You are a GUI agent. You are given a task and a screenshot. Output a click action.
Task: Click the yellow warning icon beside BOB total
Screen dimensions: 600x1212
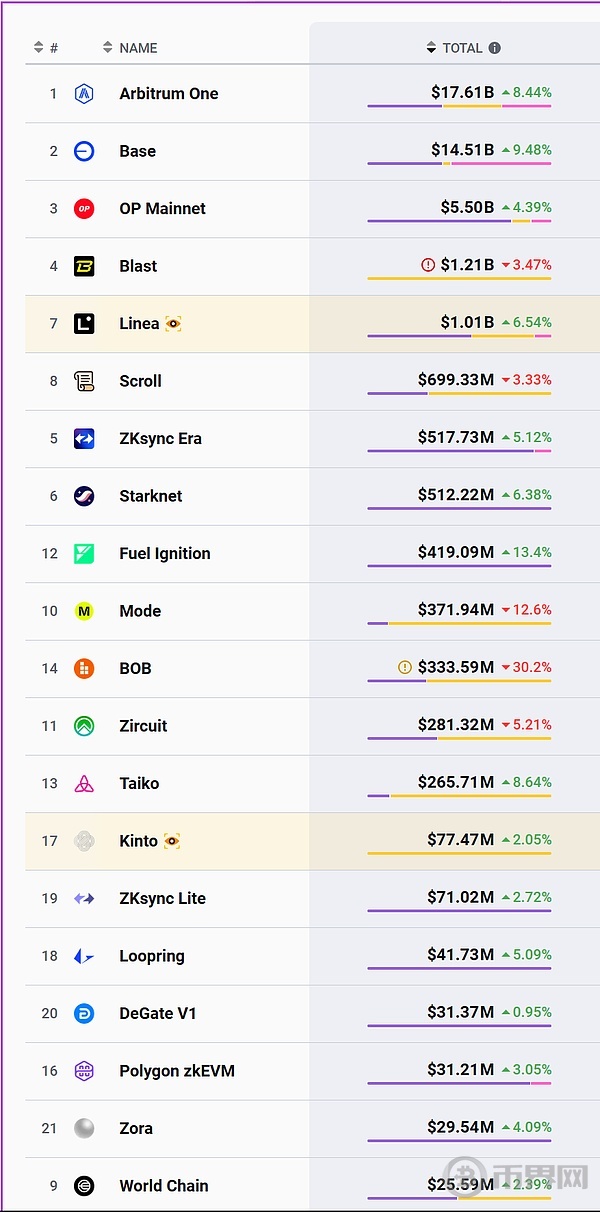pyautogui.click(x=405, y=667)
